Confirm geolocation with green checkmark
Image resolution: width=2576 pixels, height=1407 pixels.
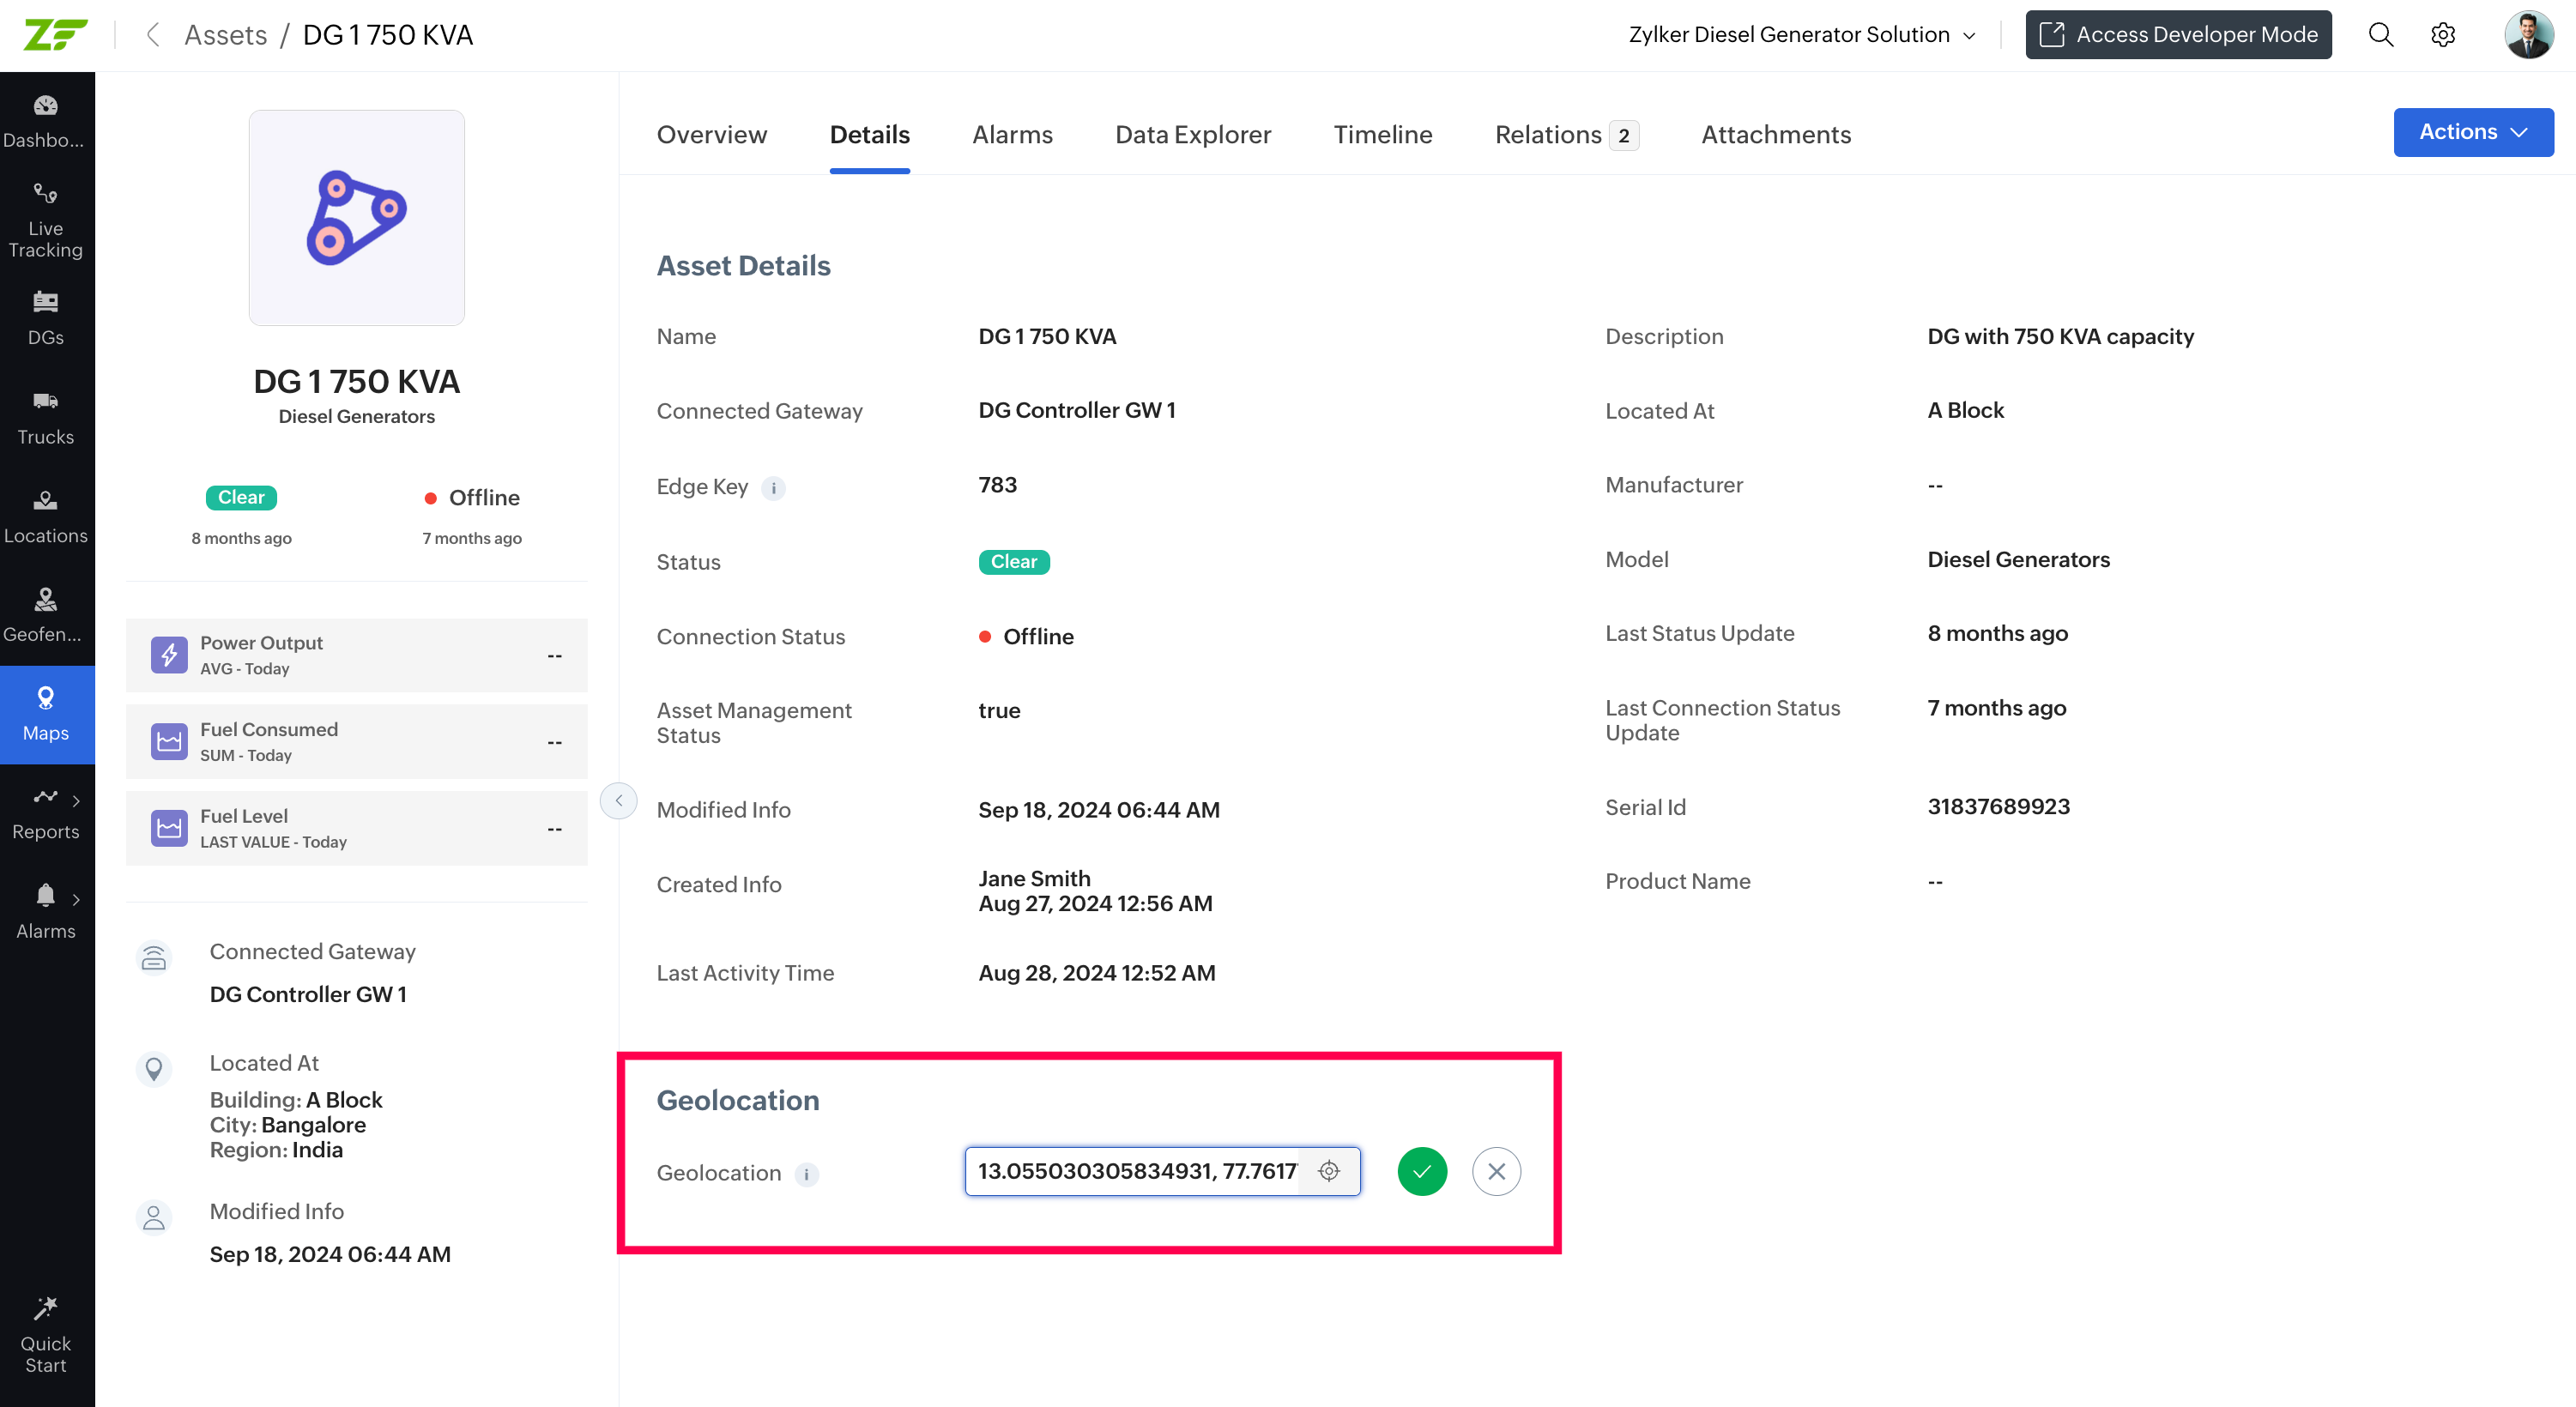(1421, 1171)
